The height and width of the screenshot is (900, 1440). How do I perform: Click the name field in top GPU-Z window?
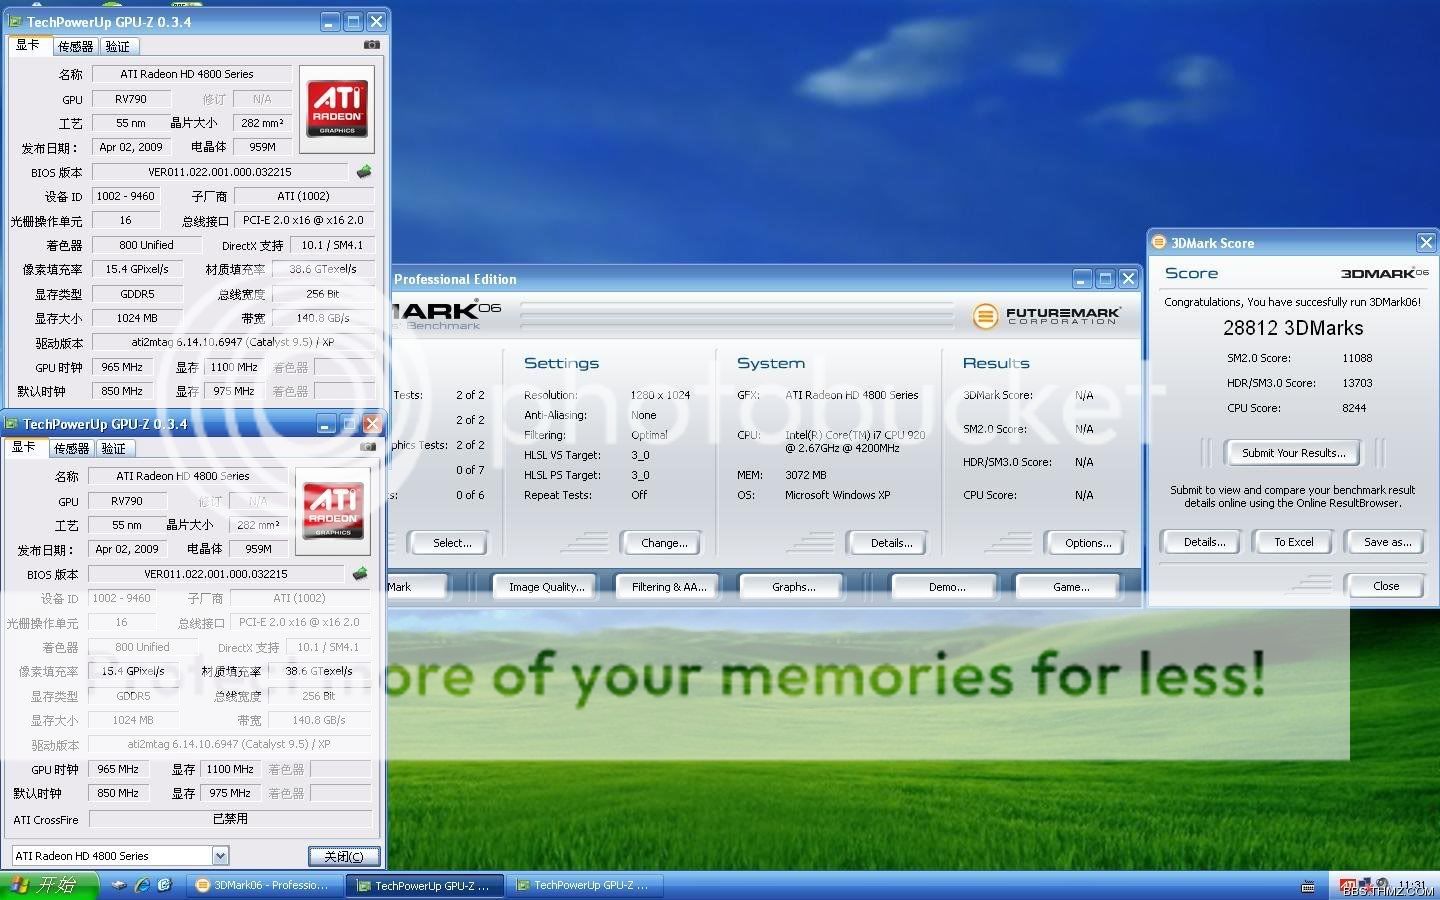pos(191,74)
